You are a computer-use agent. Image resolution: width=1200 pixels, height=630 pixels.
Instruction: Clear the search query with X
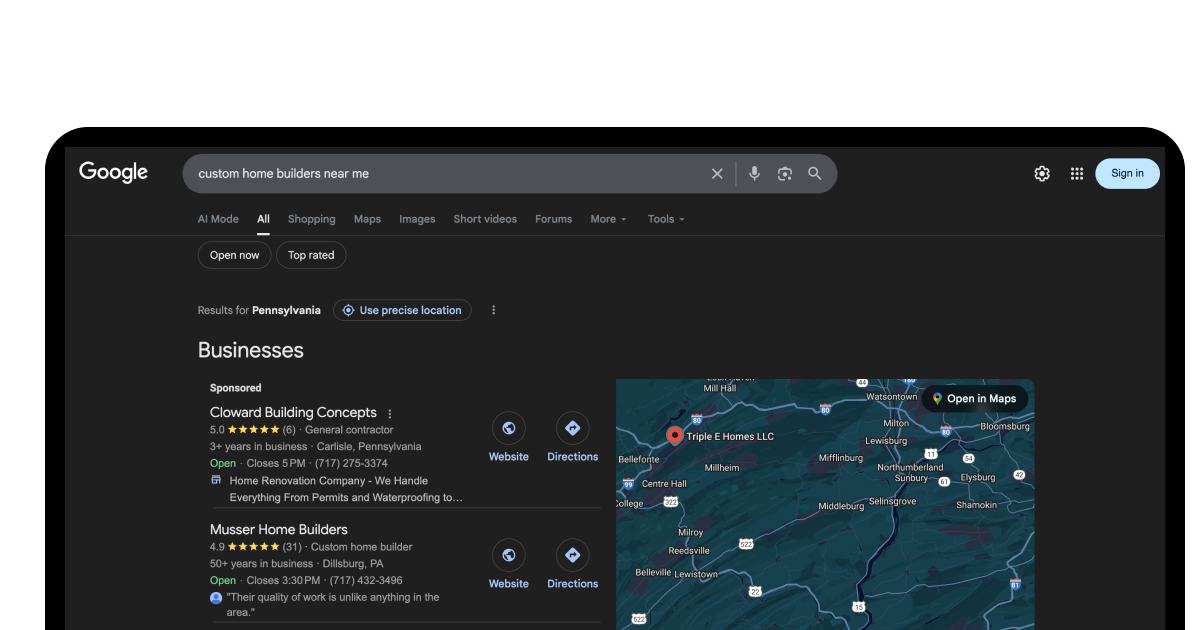[x=717, y=174]
